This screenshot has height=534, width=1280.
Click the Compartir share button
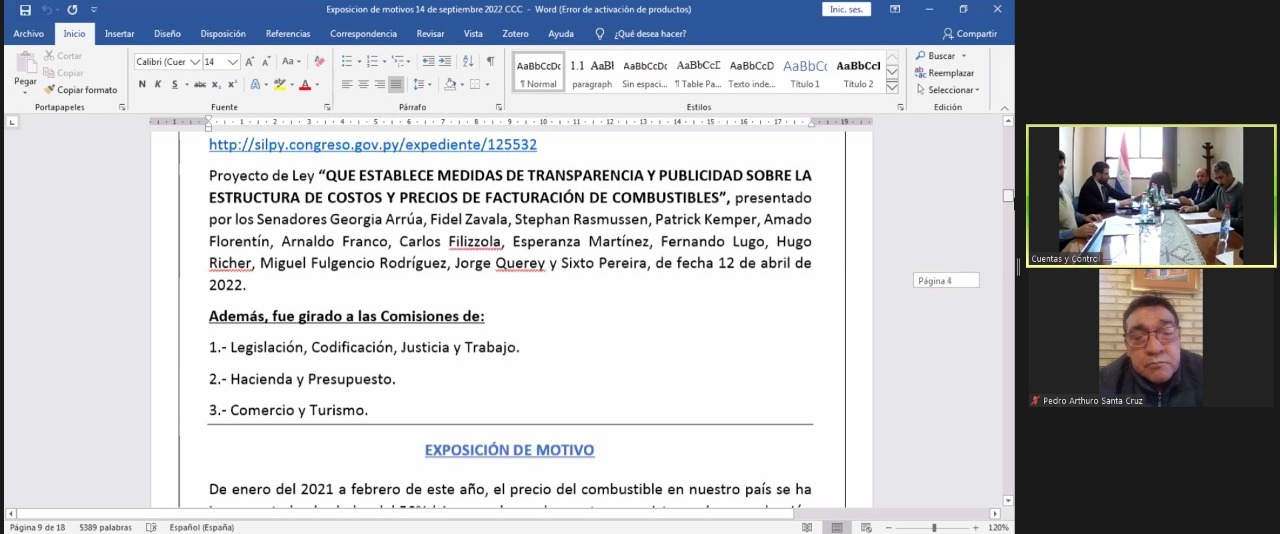click(969, 34)
